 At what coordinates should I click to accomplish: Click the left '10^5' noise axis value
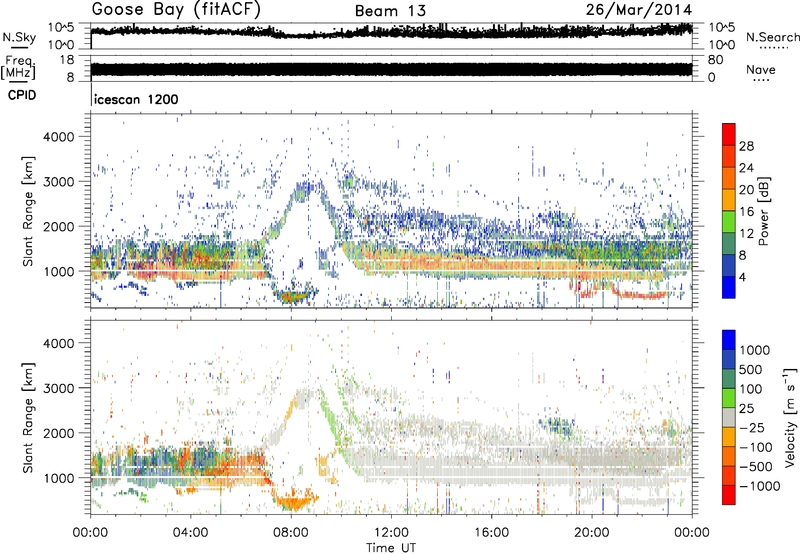(61, 28)
